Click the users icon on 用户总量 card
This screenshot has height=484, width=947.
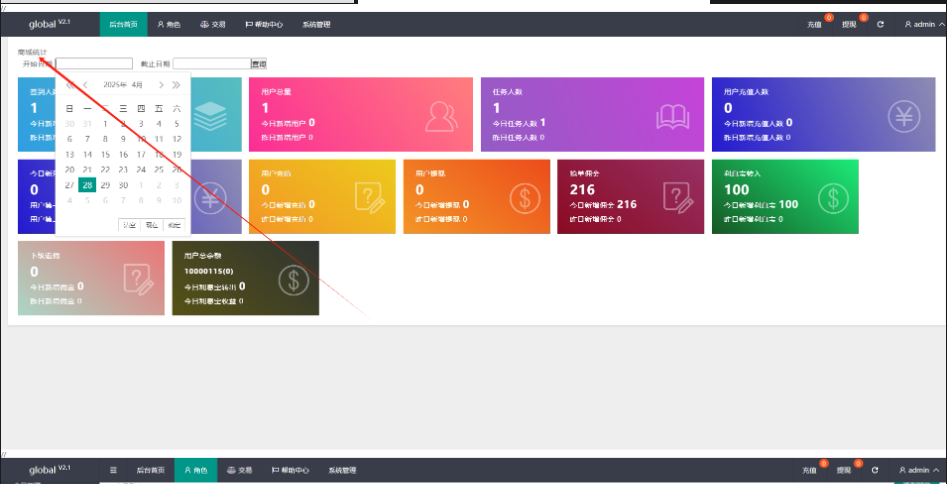point(441,116)
